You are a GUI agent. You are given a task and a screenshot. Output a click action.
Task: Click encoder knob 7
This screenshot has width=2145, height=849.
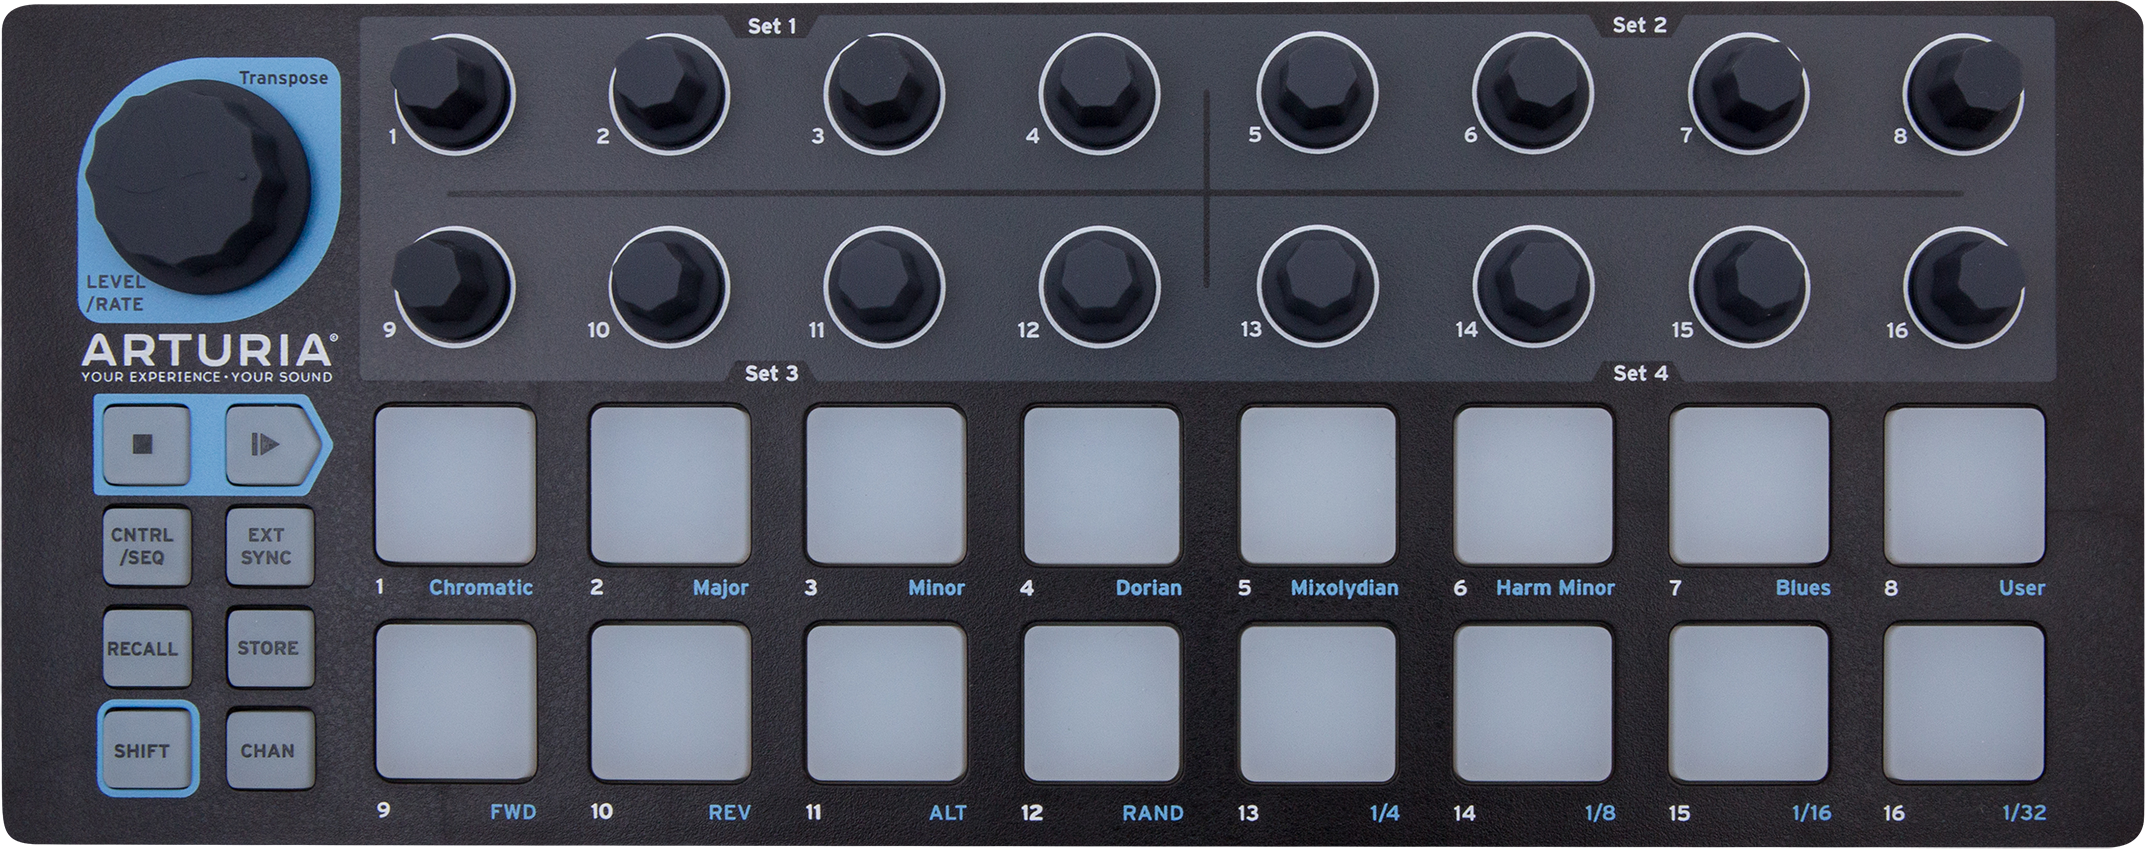click(x=1749, y=93)
